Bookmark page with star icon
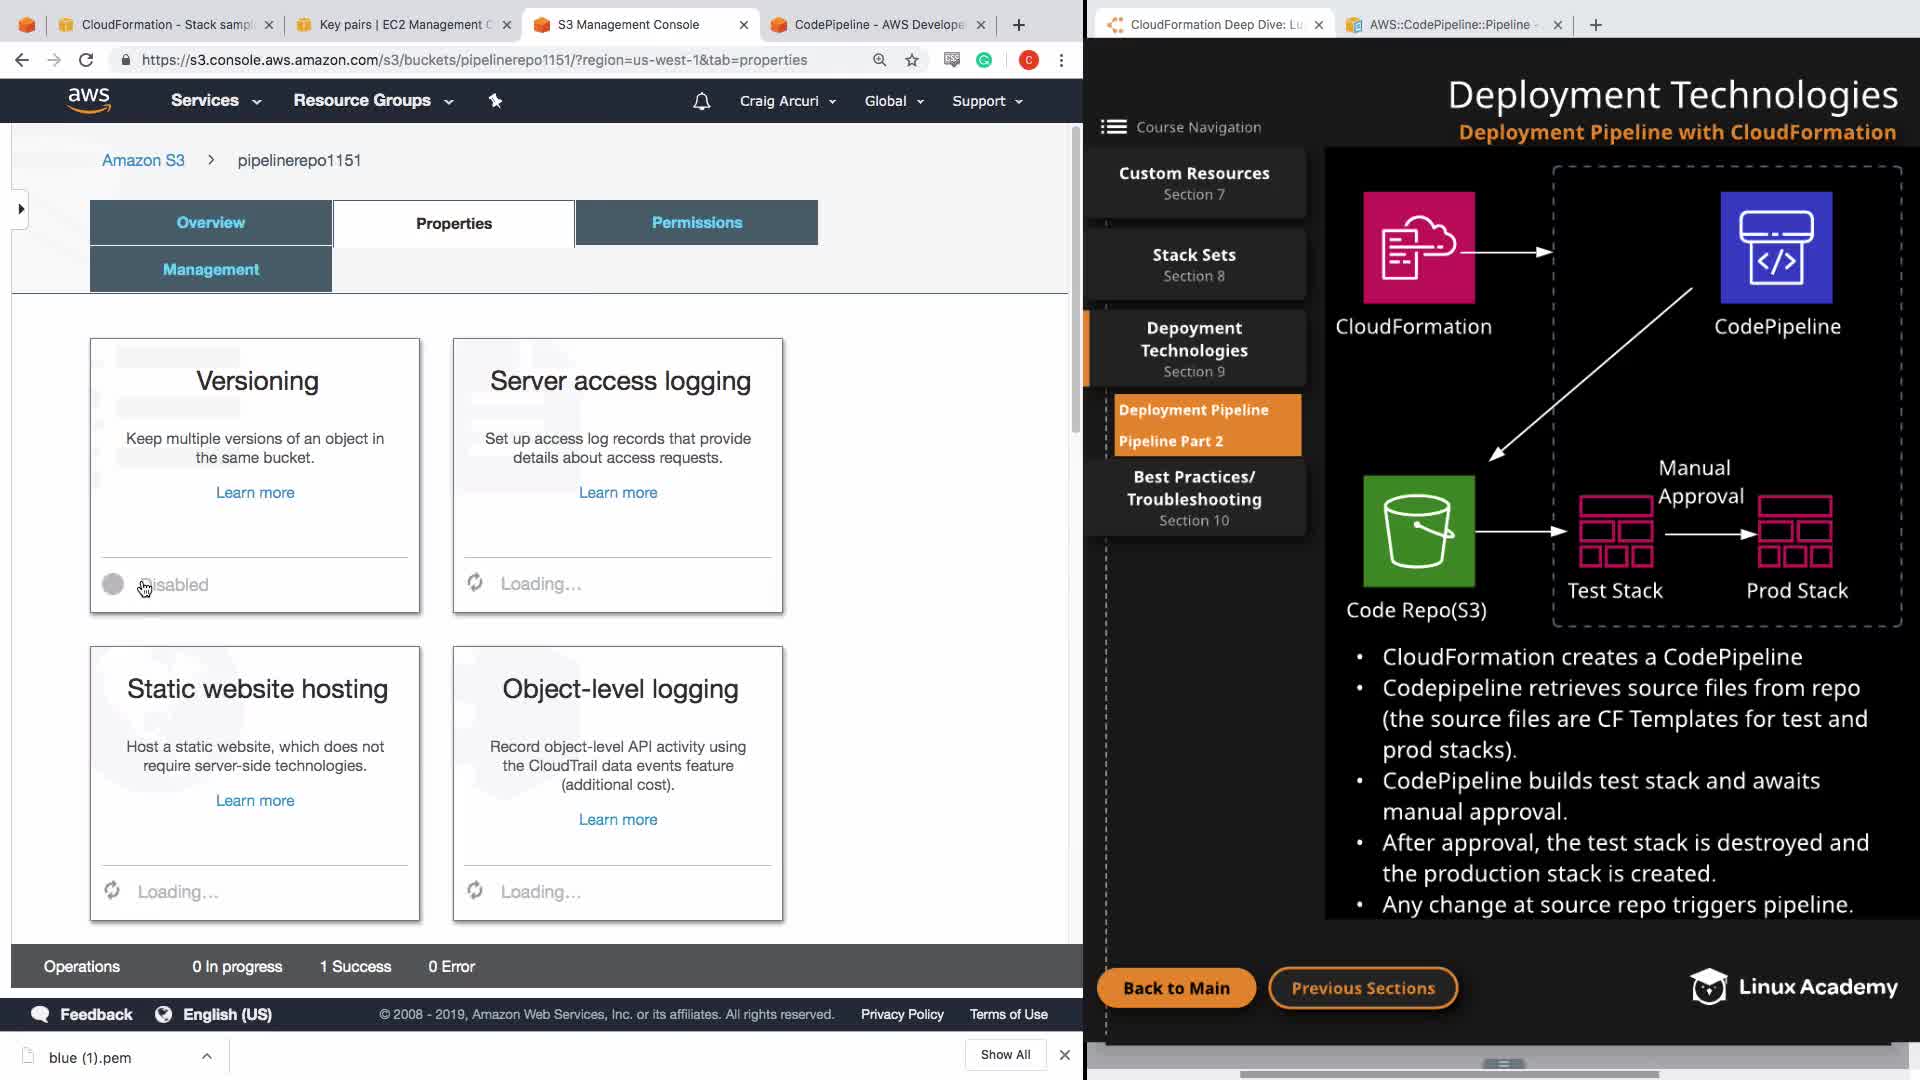Screen dimensions: 1920x1080 (x=912, y=60)
